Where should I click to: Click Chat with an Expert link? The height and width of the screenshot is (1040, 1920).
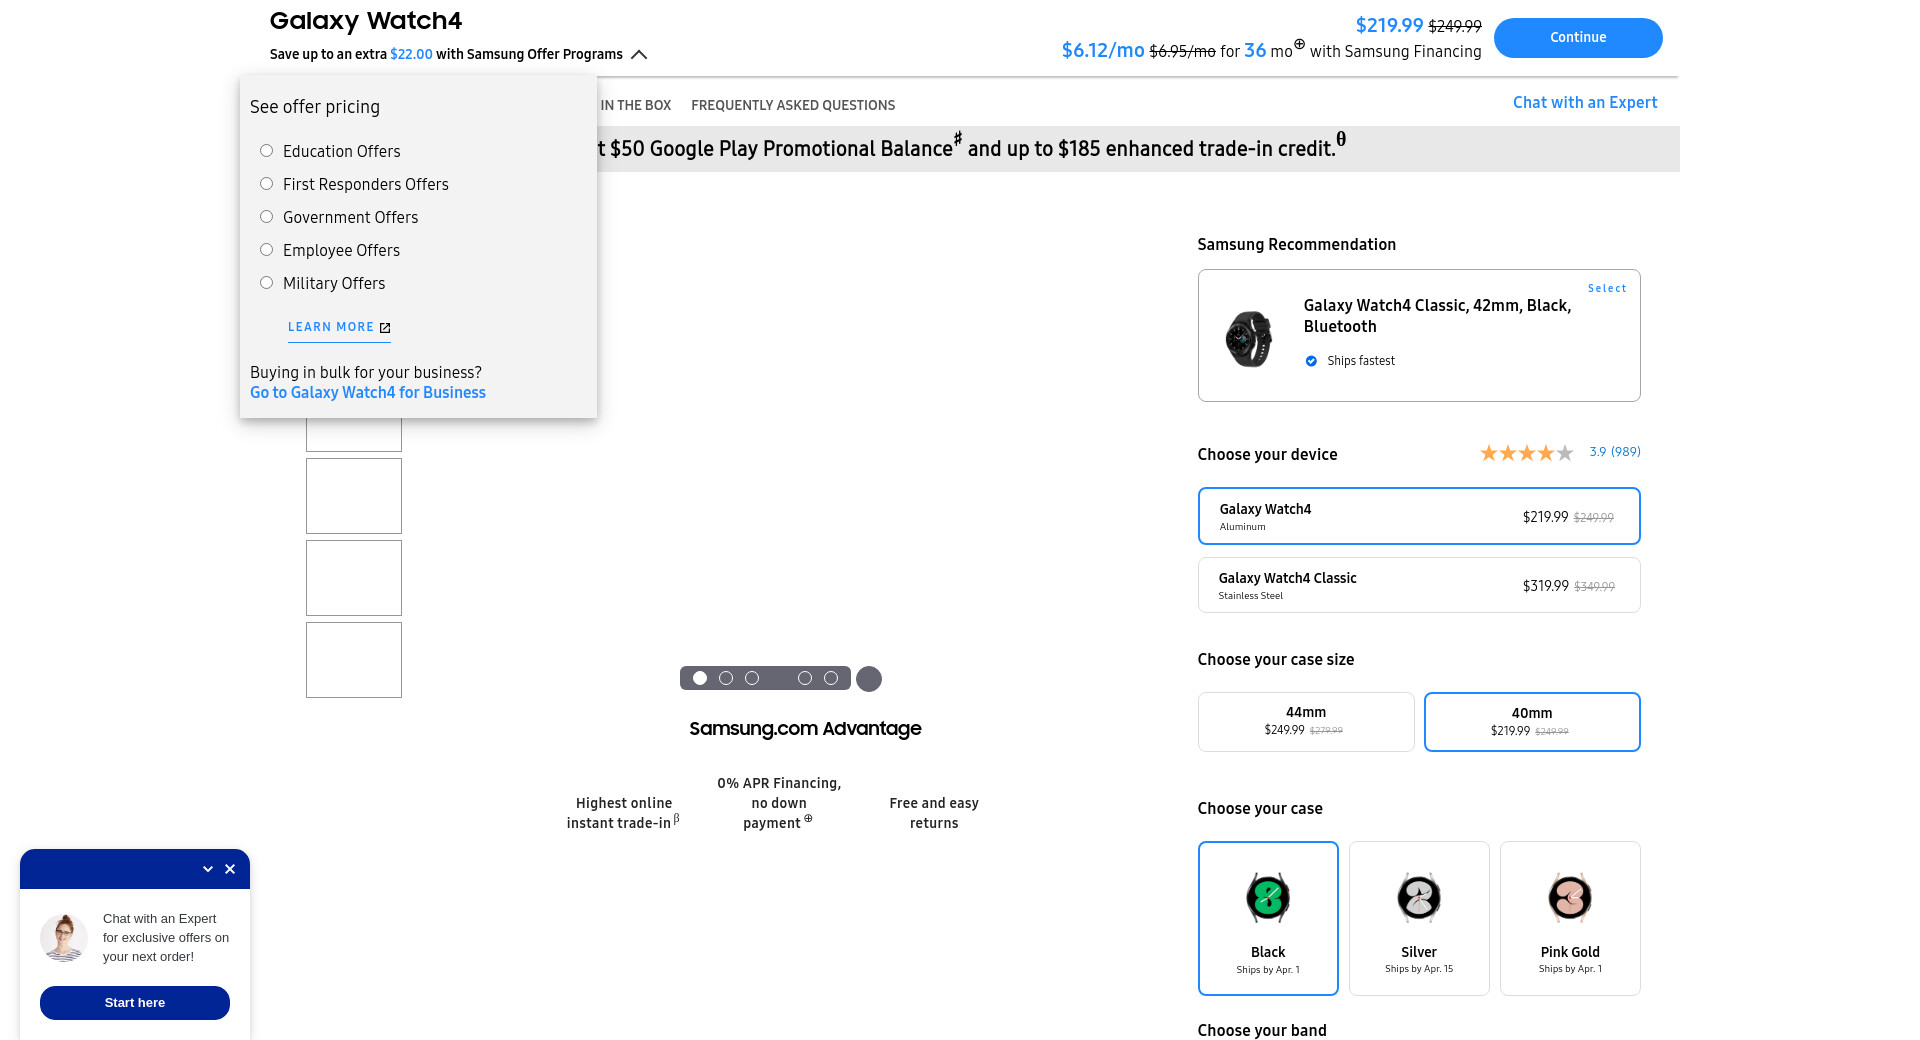(x=1584, y=102)
